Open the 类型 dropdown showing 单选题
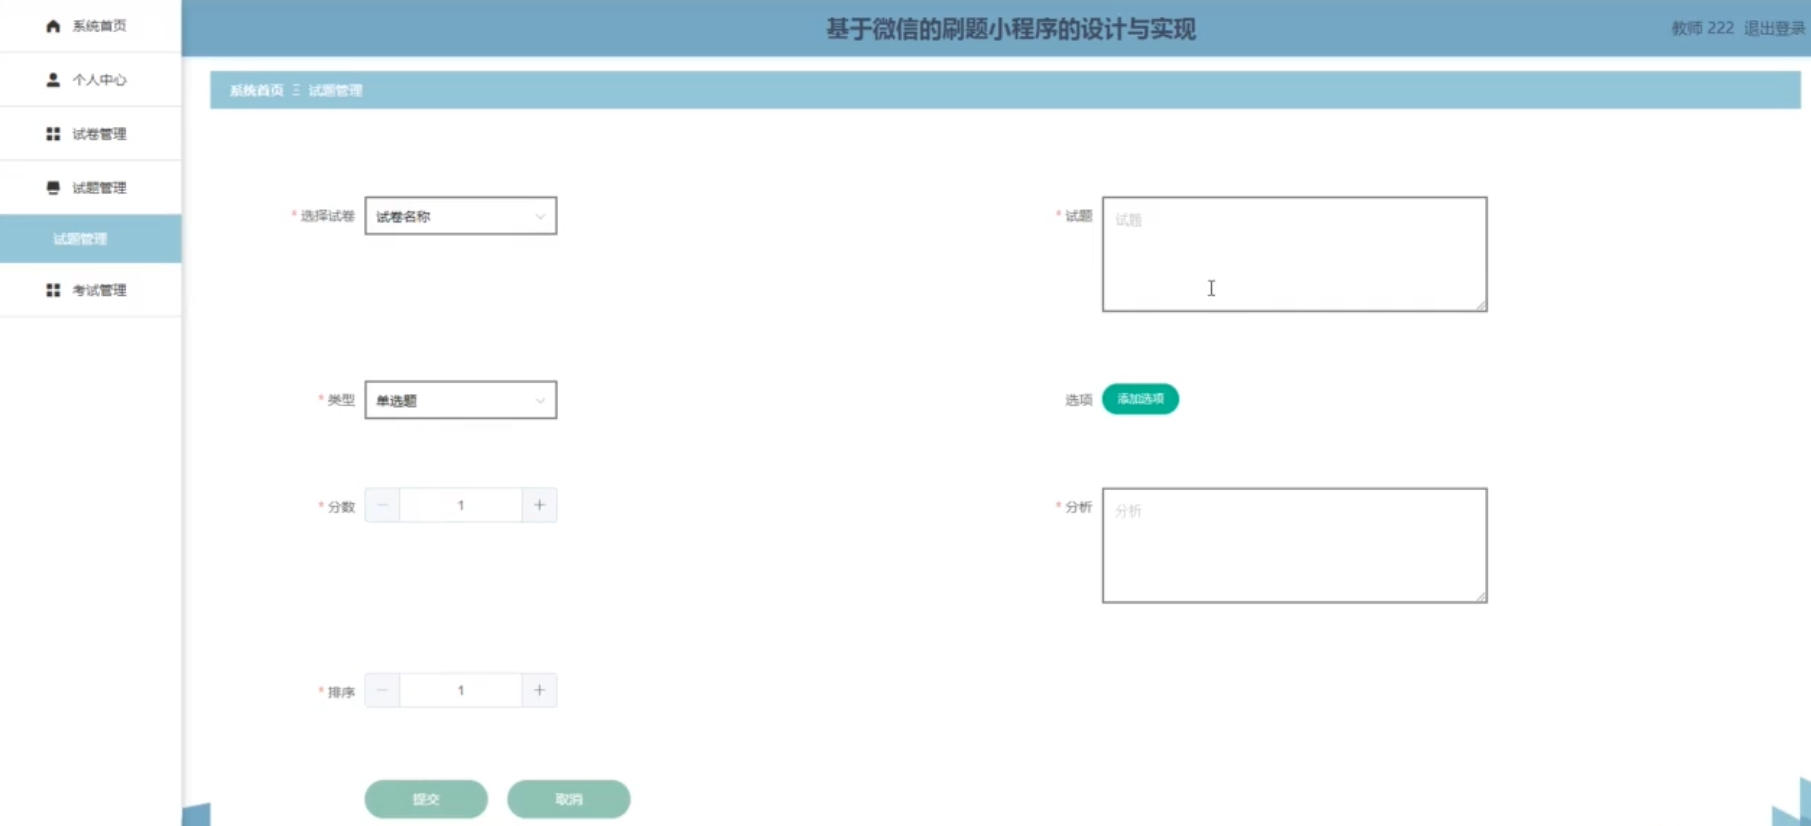Image resolution: width=1811 pixels, height=826 pixels. 460,400
